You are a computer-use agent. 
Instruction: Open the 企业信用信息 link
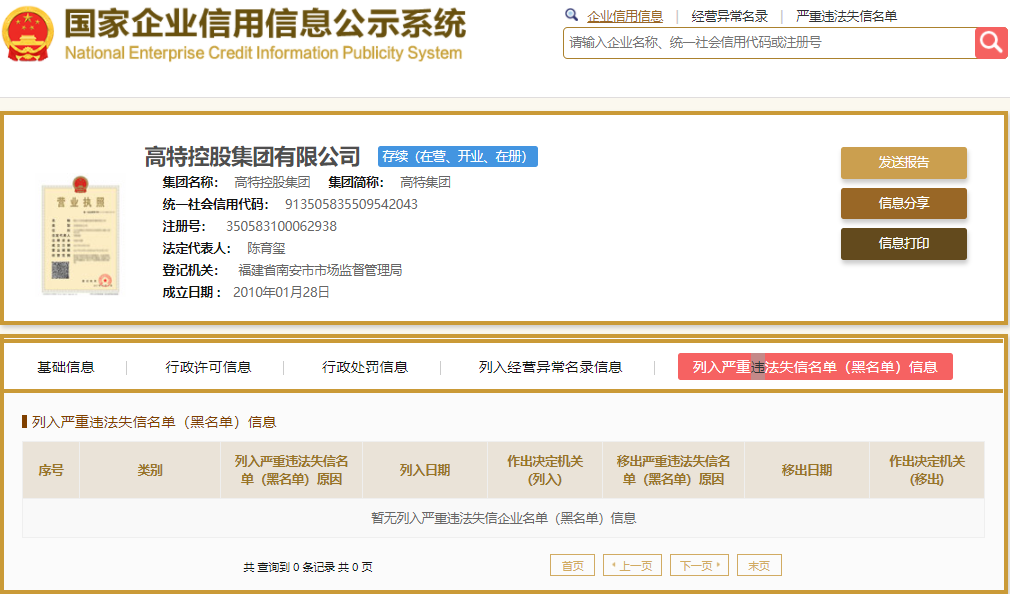tap(625, 16)
